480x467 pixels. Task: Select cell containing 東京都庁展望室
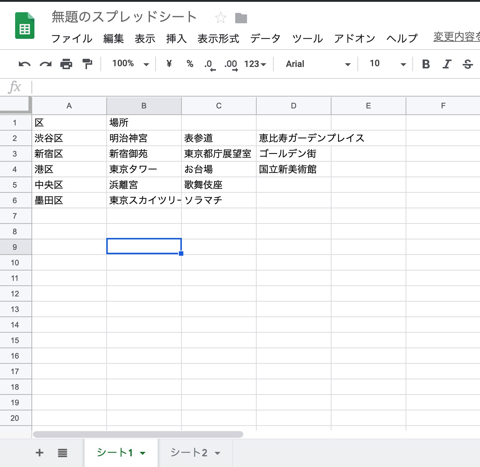coord(219,154)
